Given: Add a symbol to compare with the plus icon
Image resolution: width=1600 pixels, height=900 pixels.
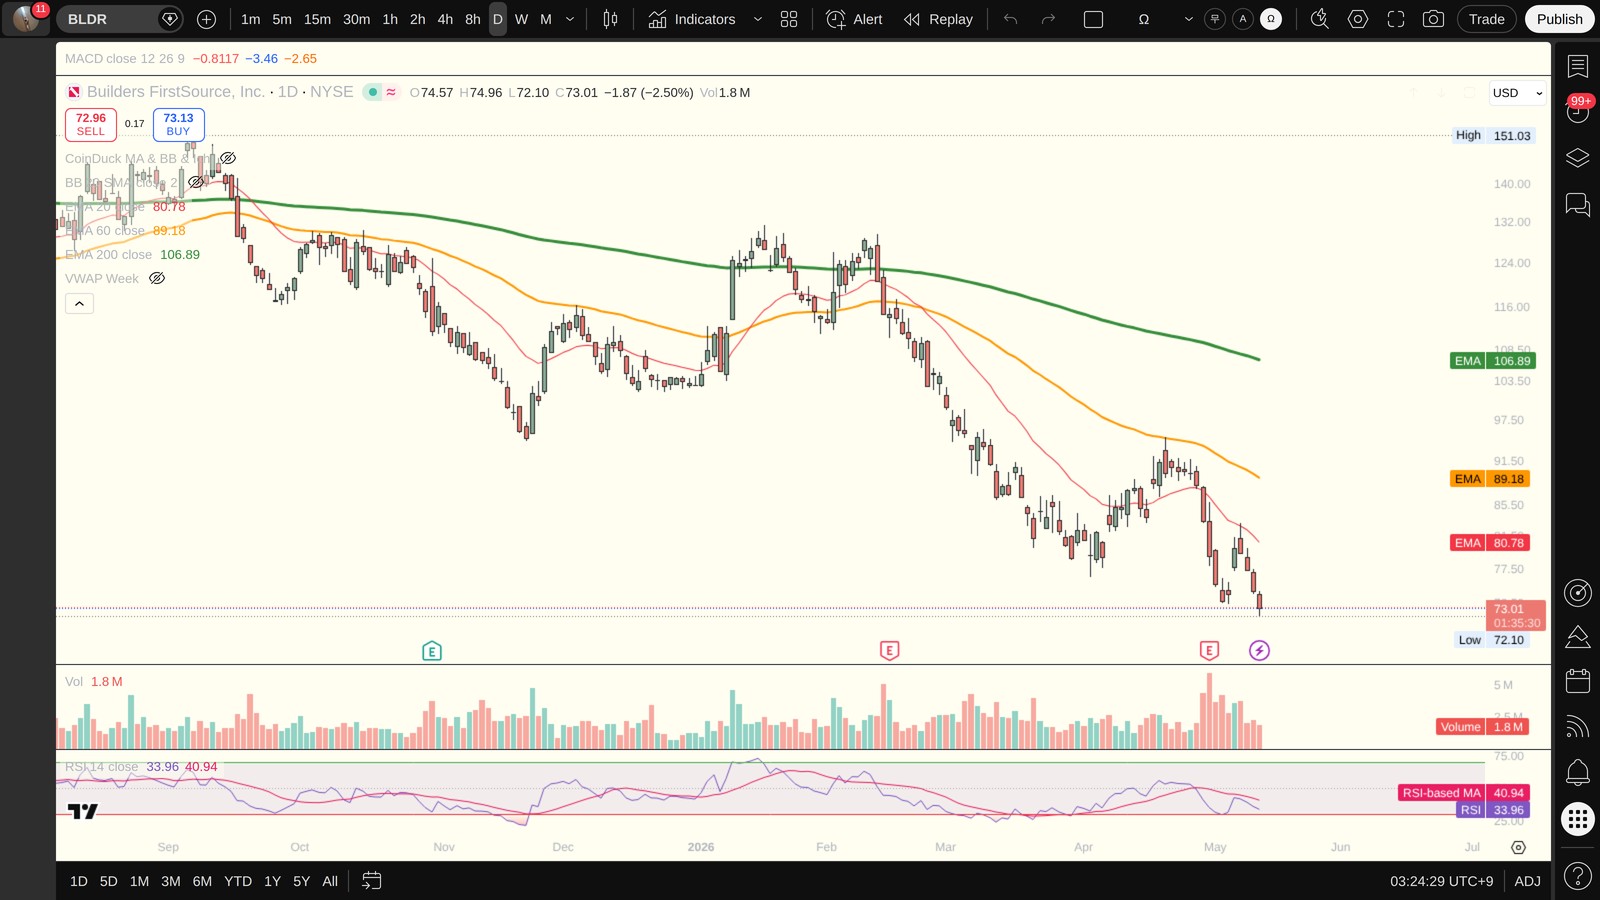Looking at the screenshot, I should point(206,19).
